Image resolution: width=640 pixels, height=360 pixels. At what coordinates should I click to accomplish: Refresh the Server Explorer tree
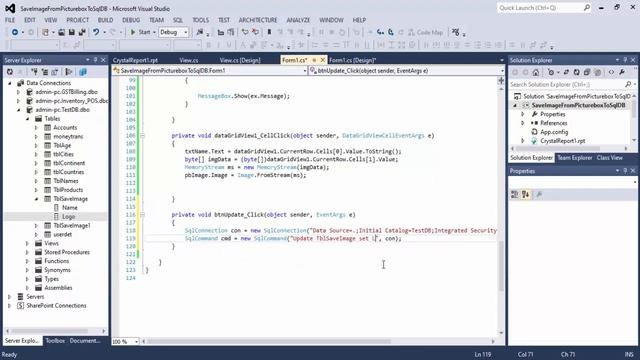10,72
